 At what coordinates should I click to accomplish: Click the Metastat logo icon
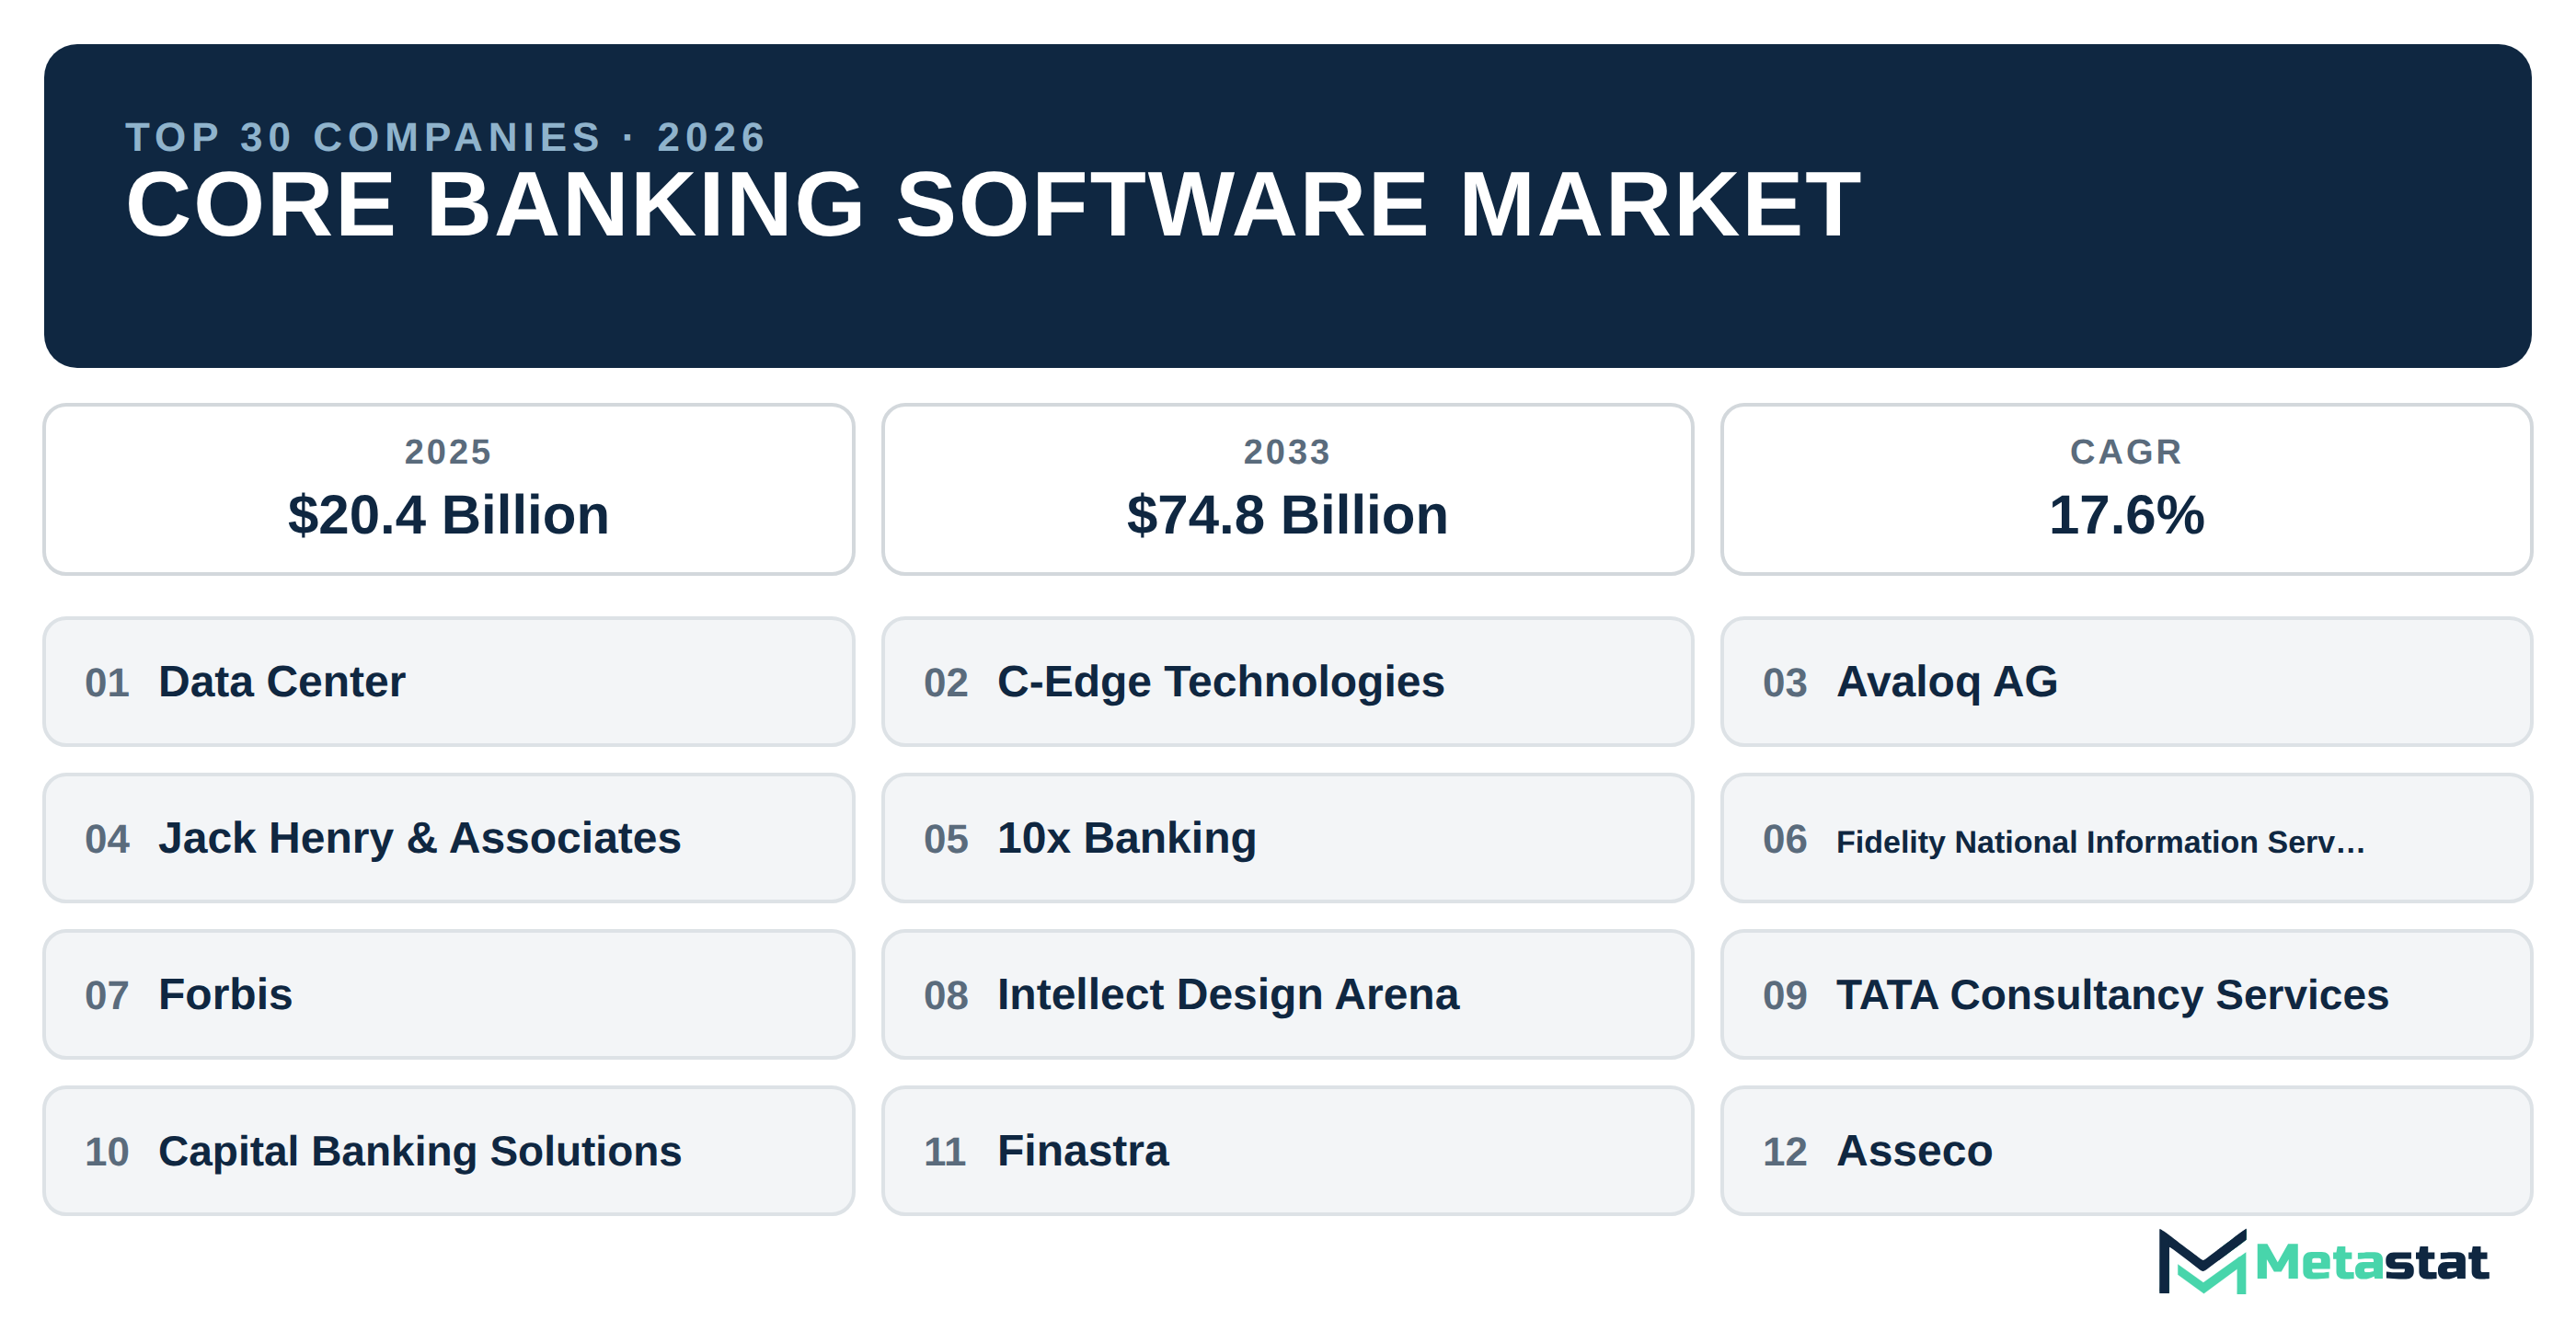click(x=2202, y=1262)
